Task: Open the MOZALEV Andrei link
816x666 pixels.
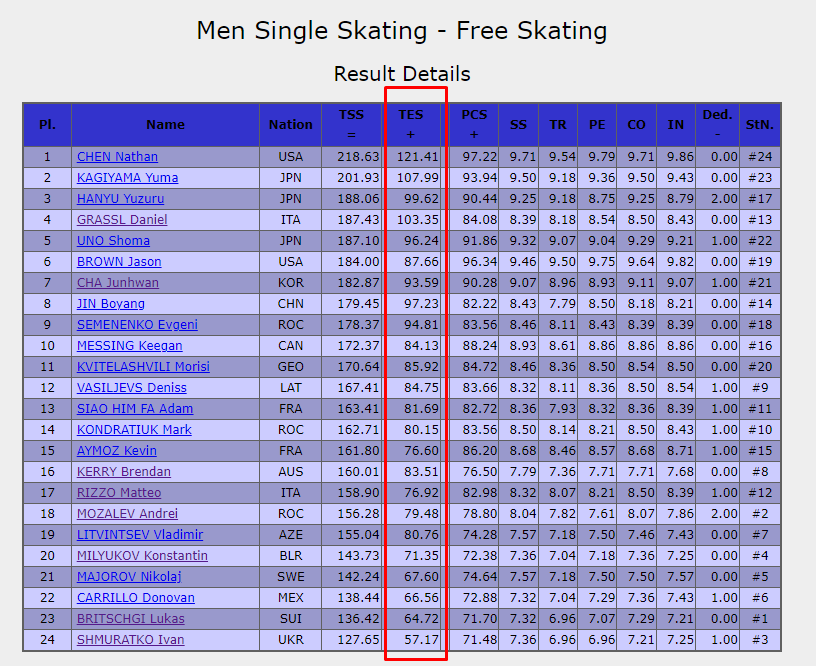Action: [128, 514]
